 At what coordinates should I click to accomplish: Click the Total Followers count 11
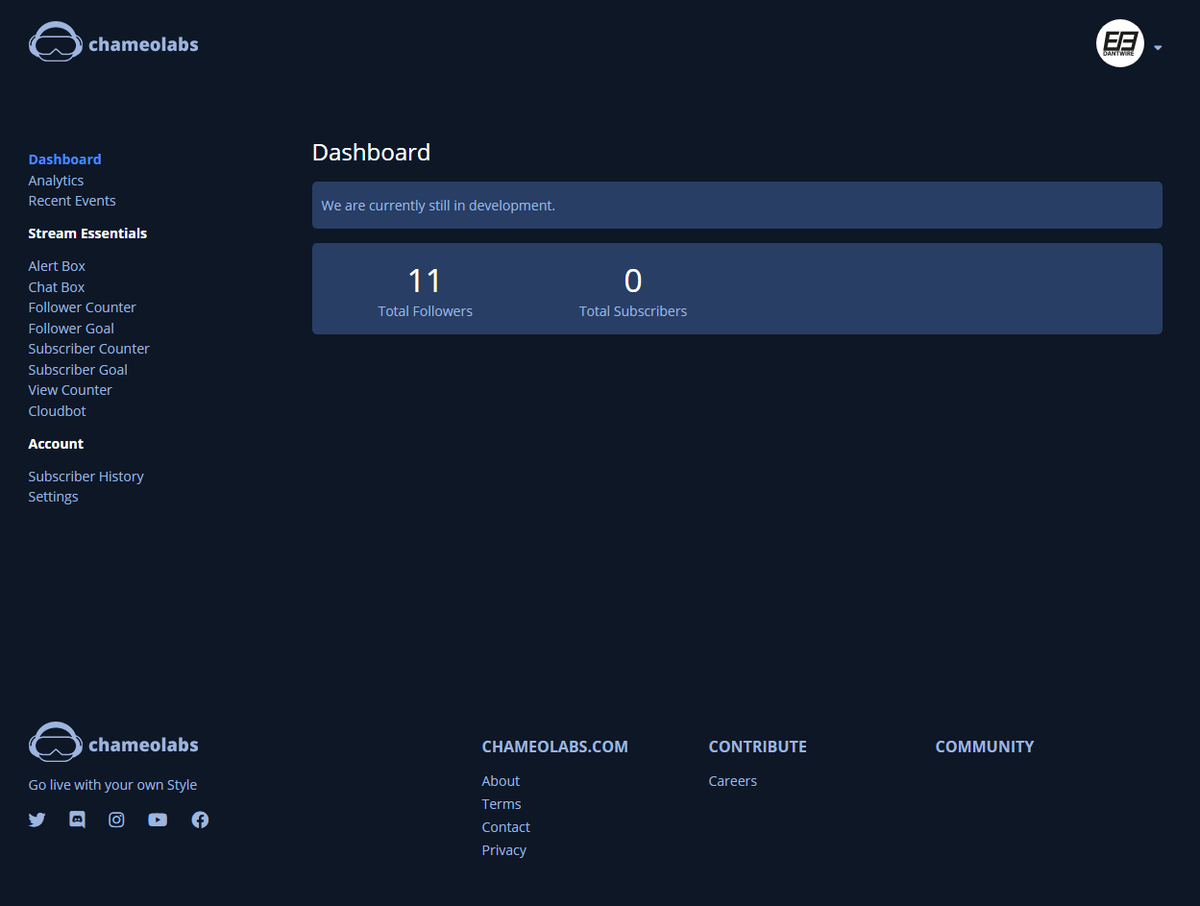point(425,280)
